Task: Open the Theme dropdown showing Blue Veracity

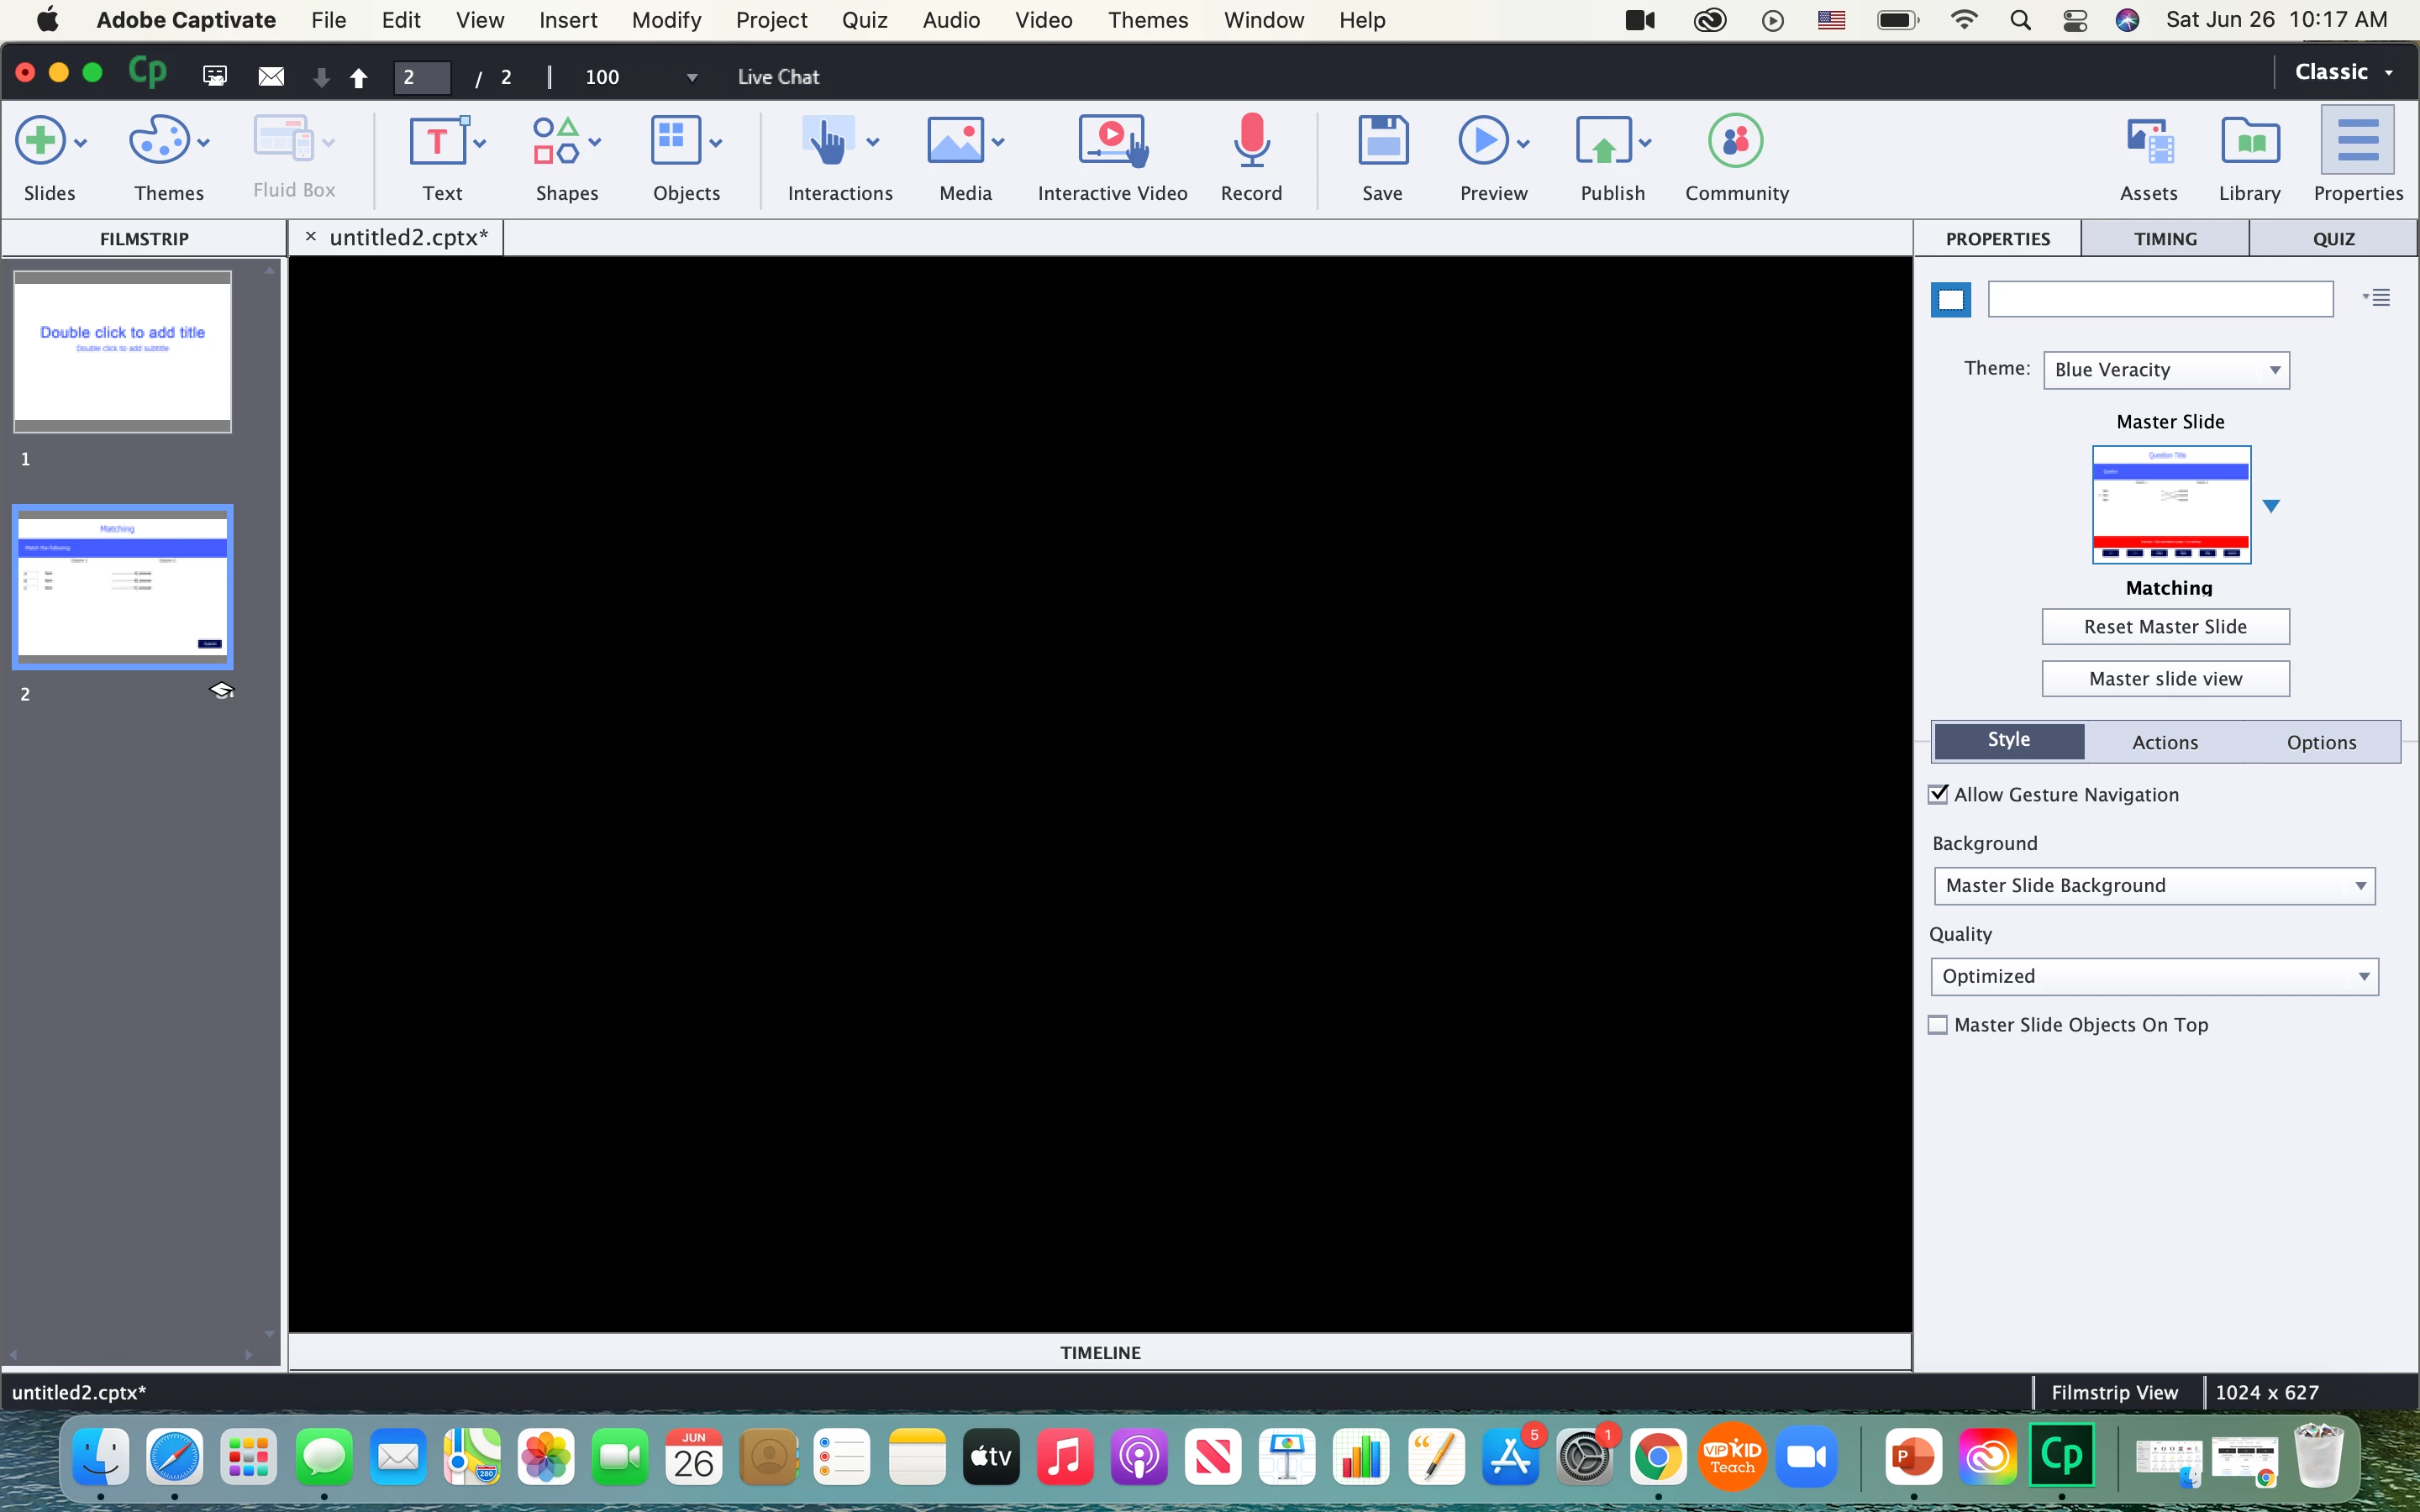Action: pyautogui.click(x=2165, y=370)
